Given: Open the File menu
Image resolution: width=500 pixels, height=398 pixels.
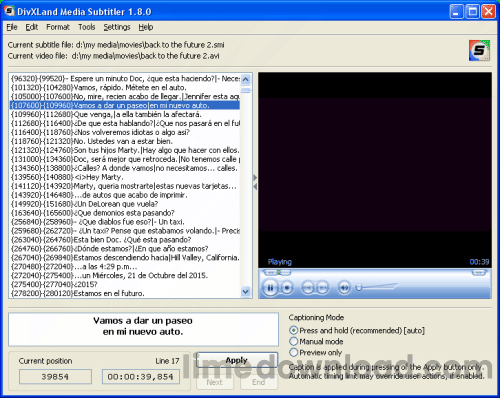Looking at the screenshot, I should tap(12, 27).
